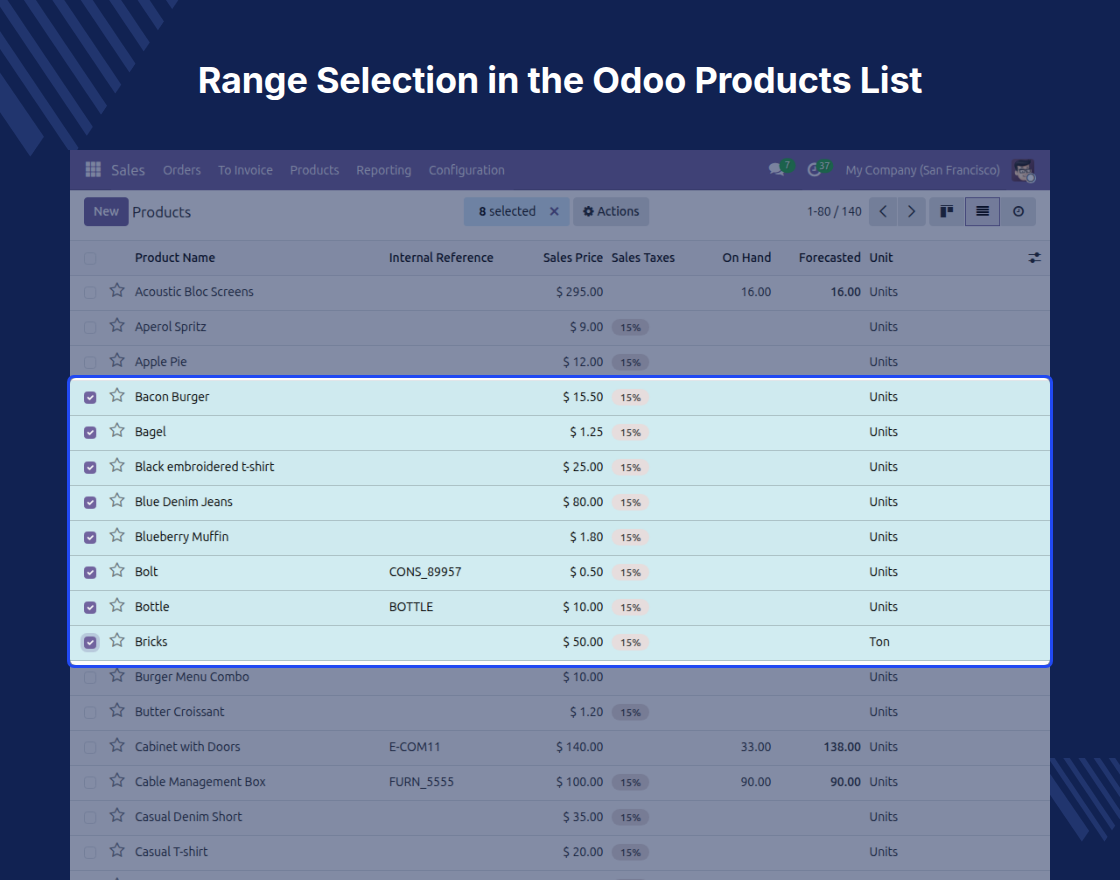
Task: Sort by Sales Price column header
Action: (573, 258)
